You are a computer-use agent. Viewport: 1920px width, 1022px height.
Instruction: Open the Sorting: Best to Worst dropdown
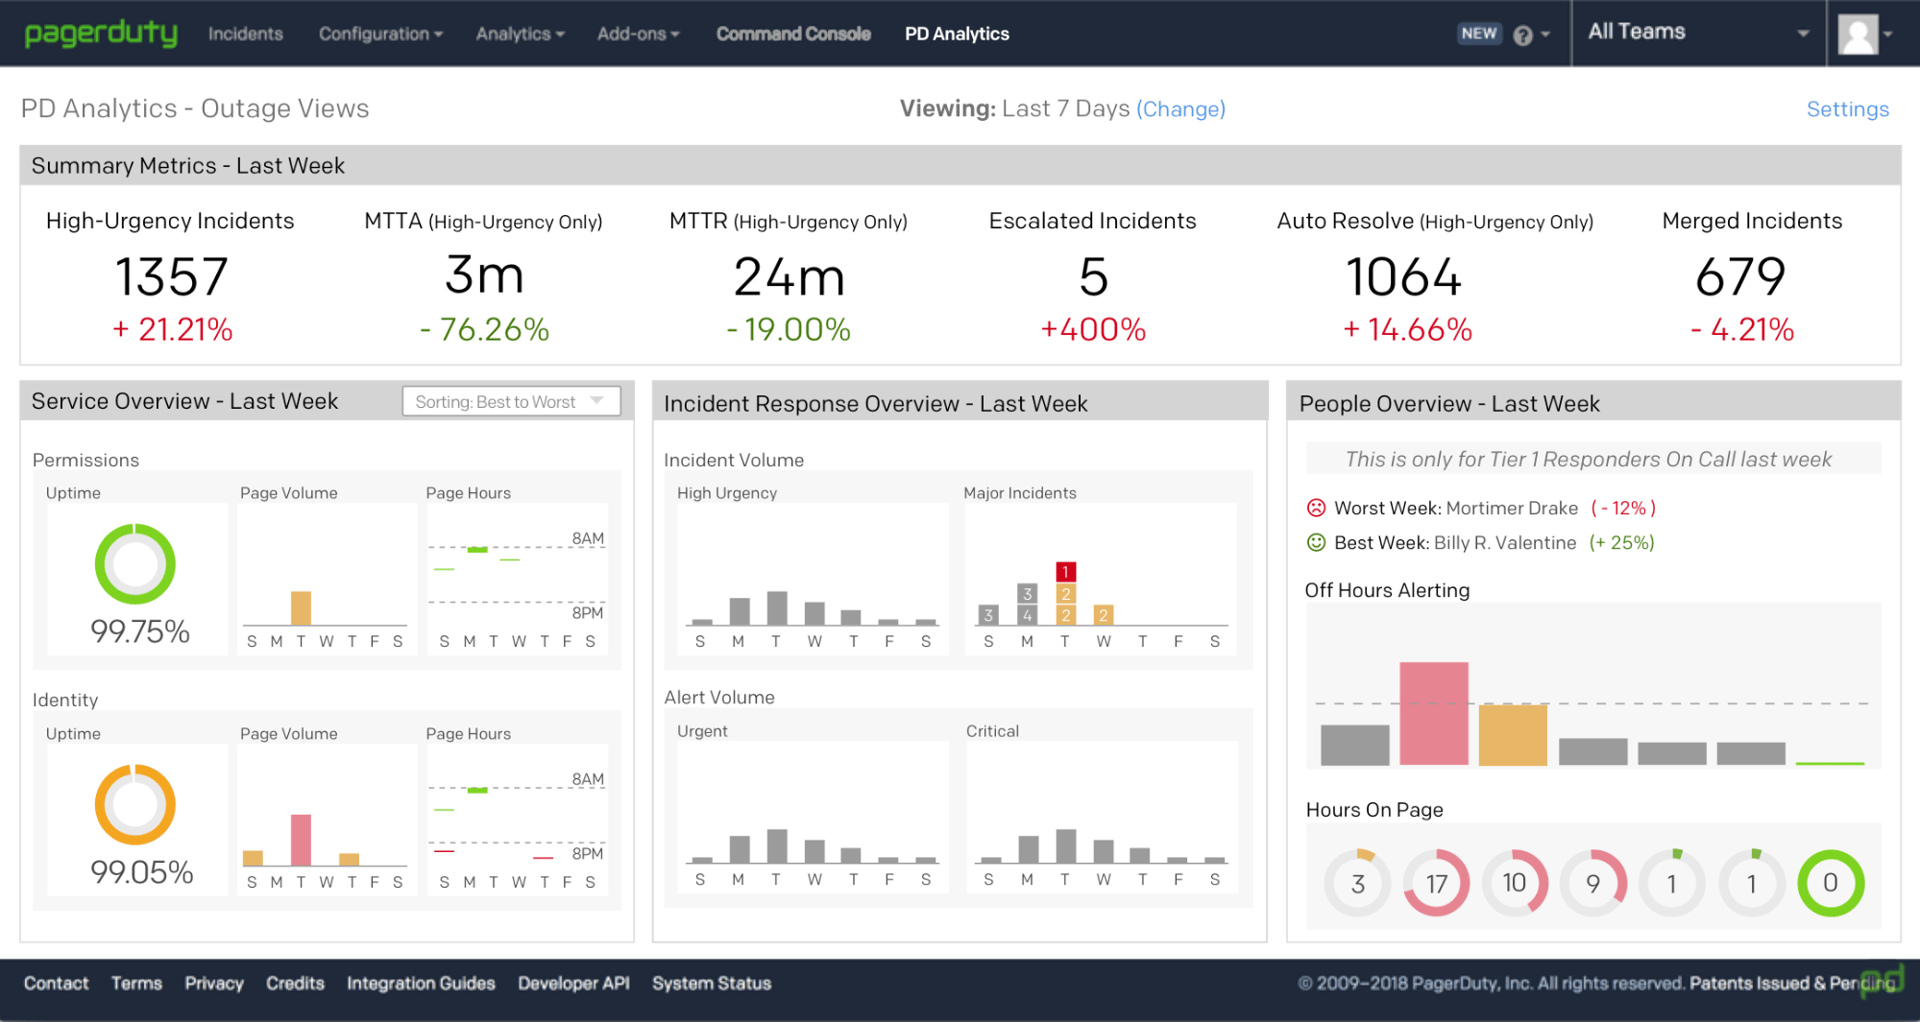pos(510,402)
